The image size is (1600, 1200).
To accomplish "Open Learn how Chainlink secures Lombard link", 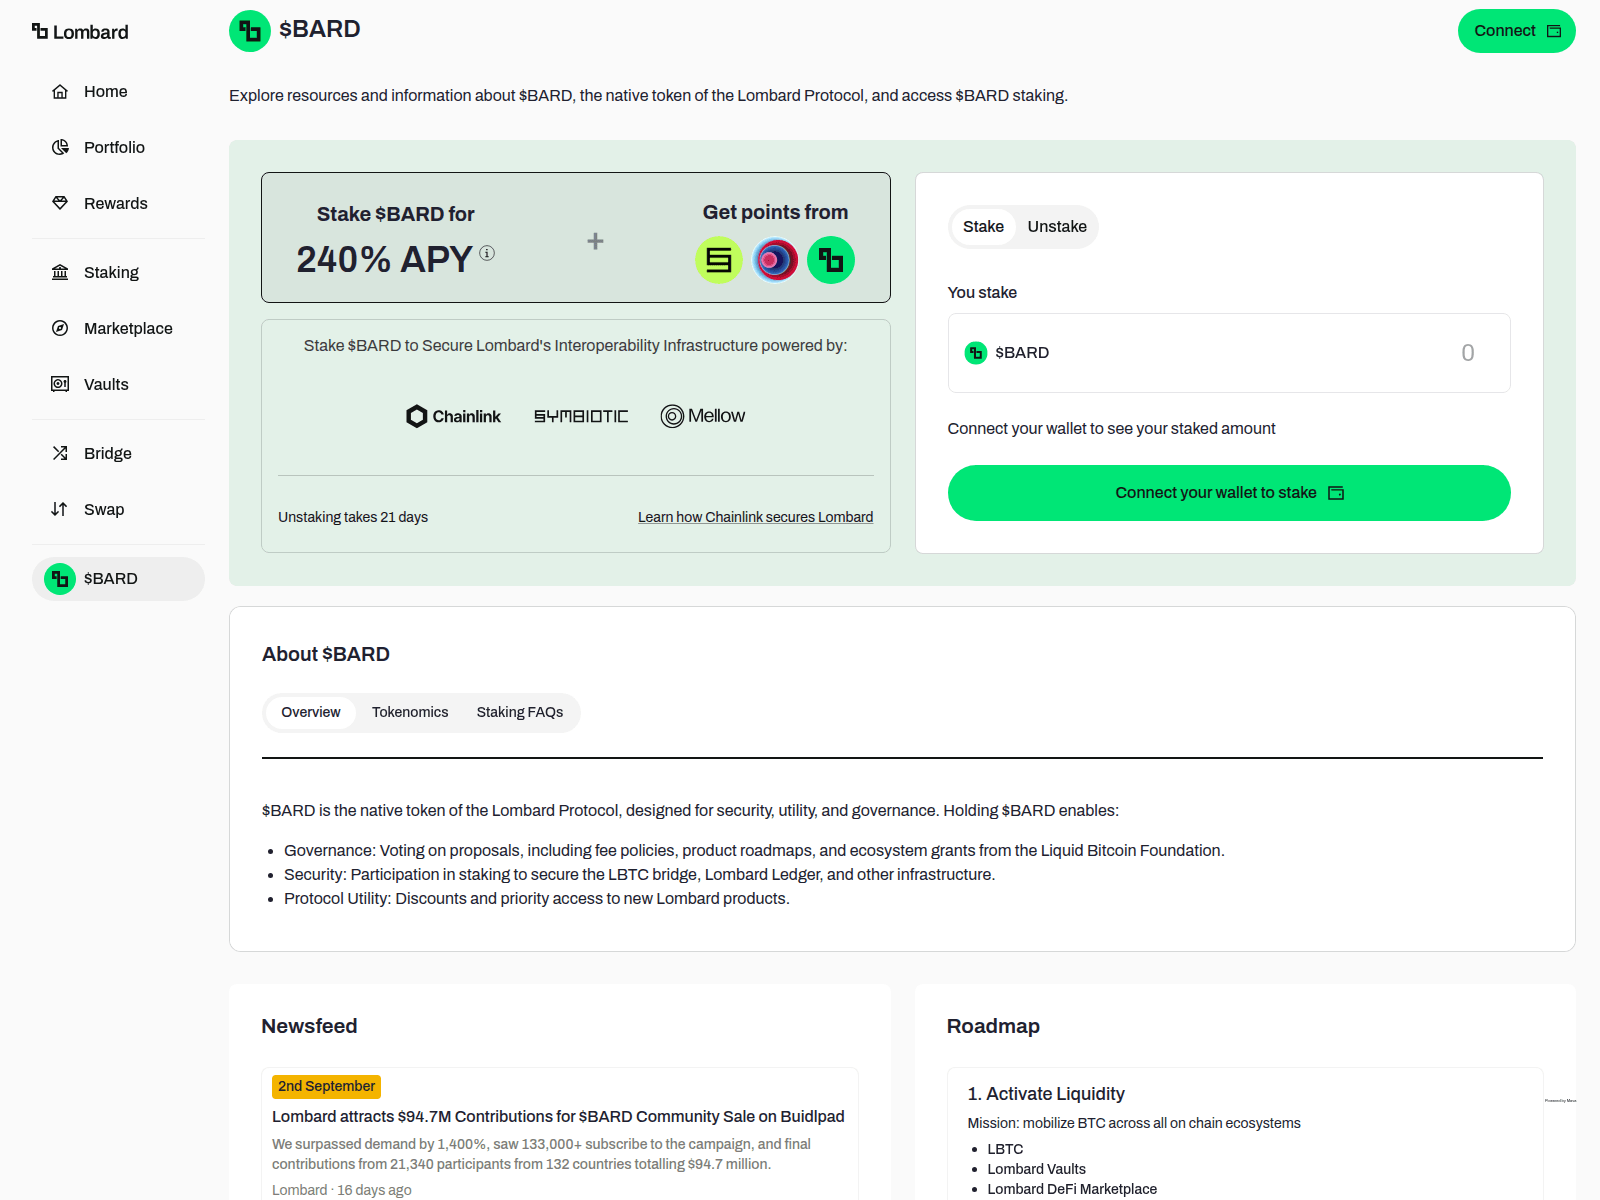I will pyautogui.click(x=756, y=517).
